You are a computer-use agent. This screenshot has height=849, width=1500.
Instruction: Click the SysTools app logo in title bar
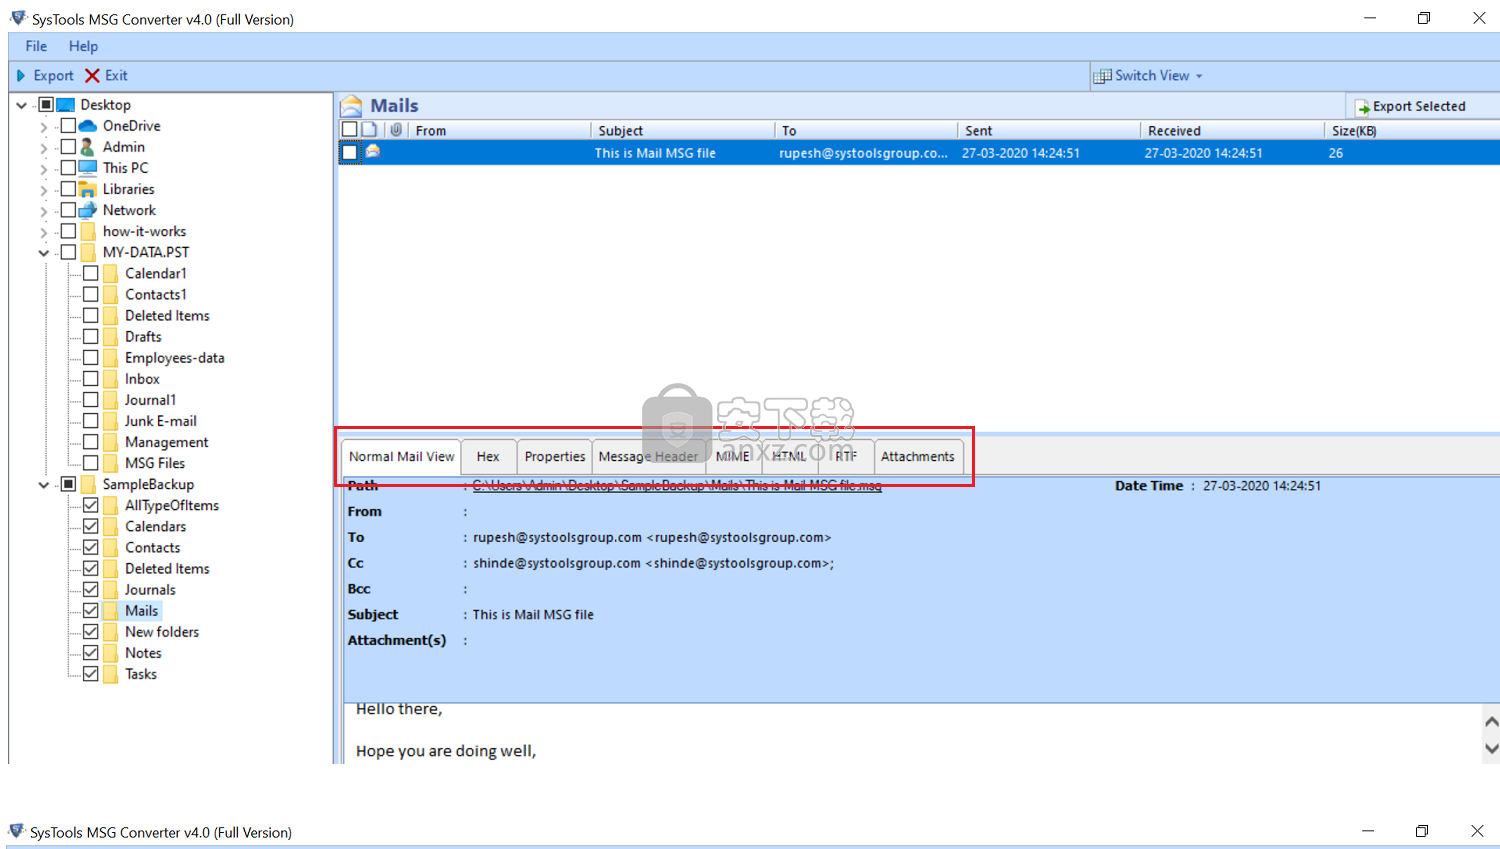pos(18,19)
